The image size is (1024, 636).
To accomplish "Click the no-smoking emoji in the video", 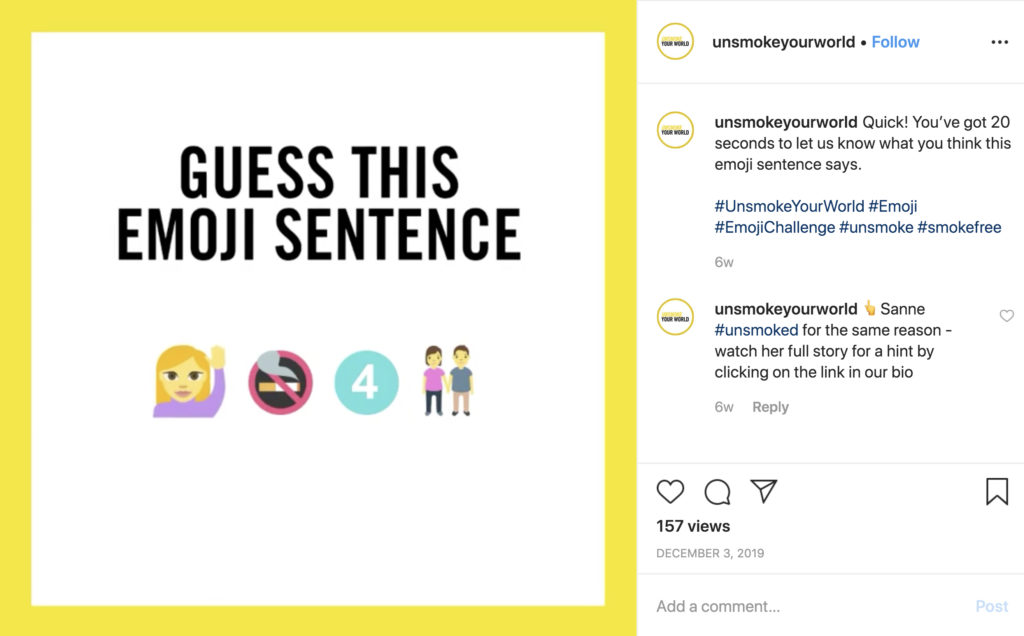I will click(280, 382).
